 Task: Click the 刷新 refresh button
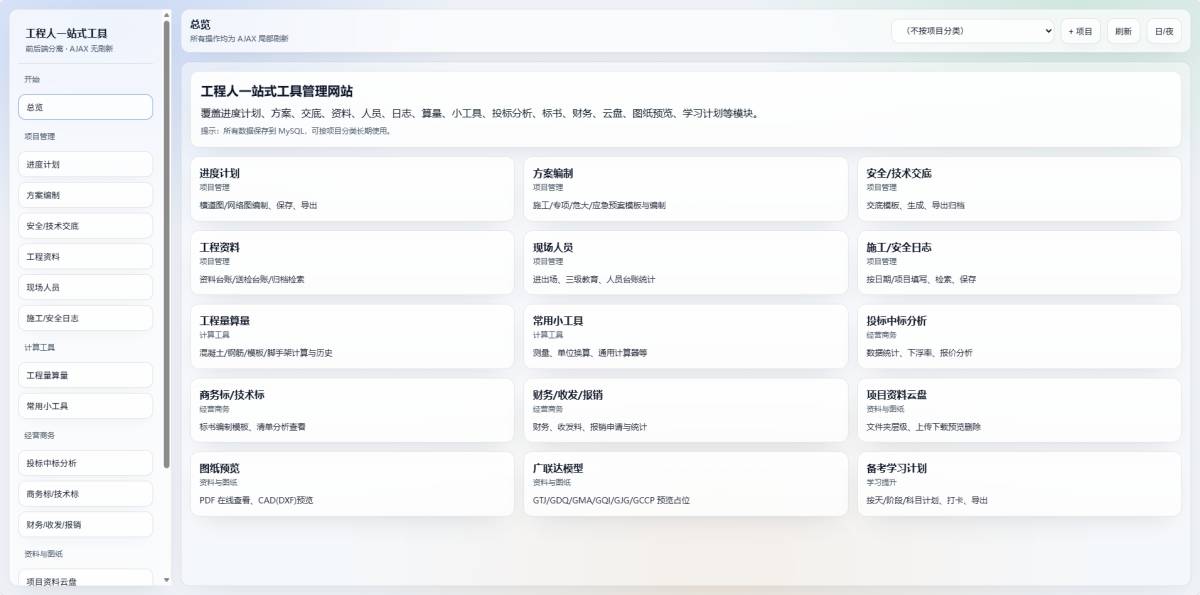pyautogui.click(x=1123, y=31)
